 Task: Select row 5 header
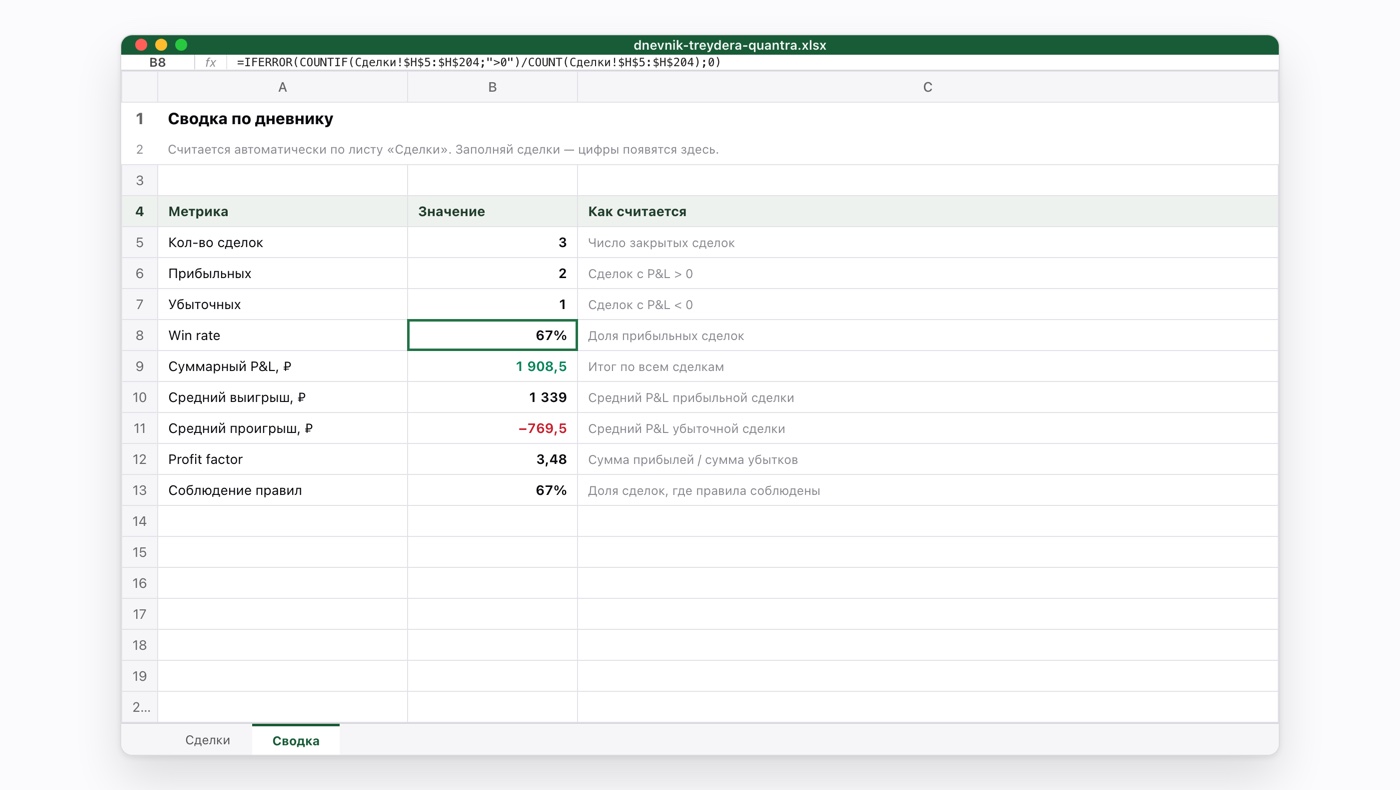pyautogui.click(x=140, y=242)
